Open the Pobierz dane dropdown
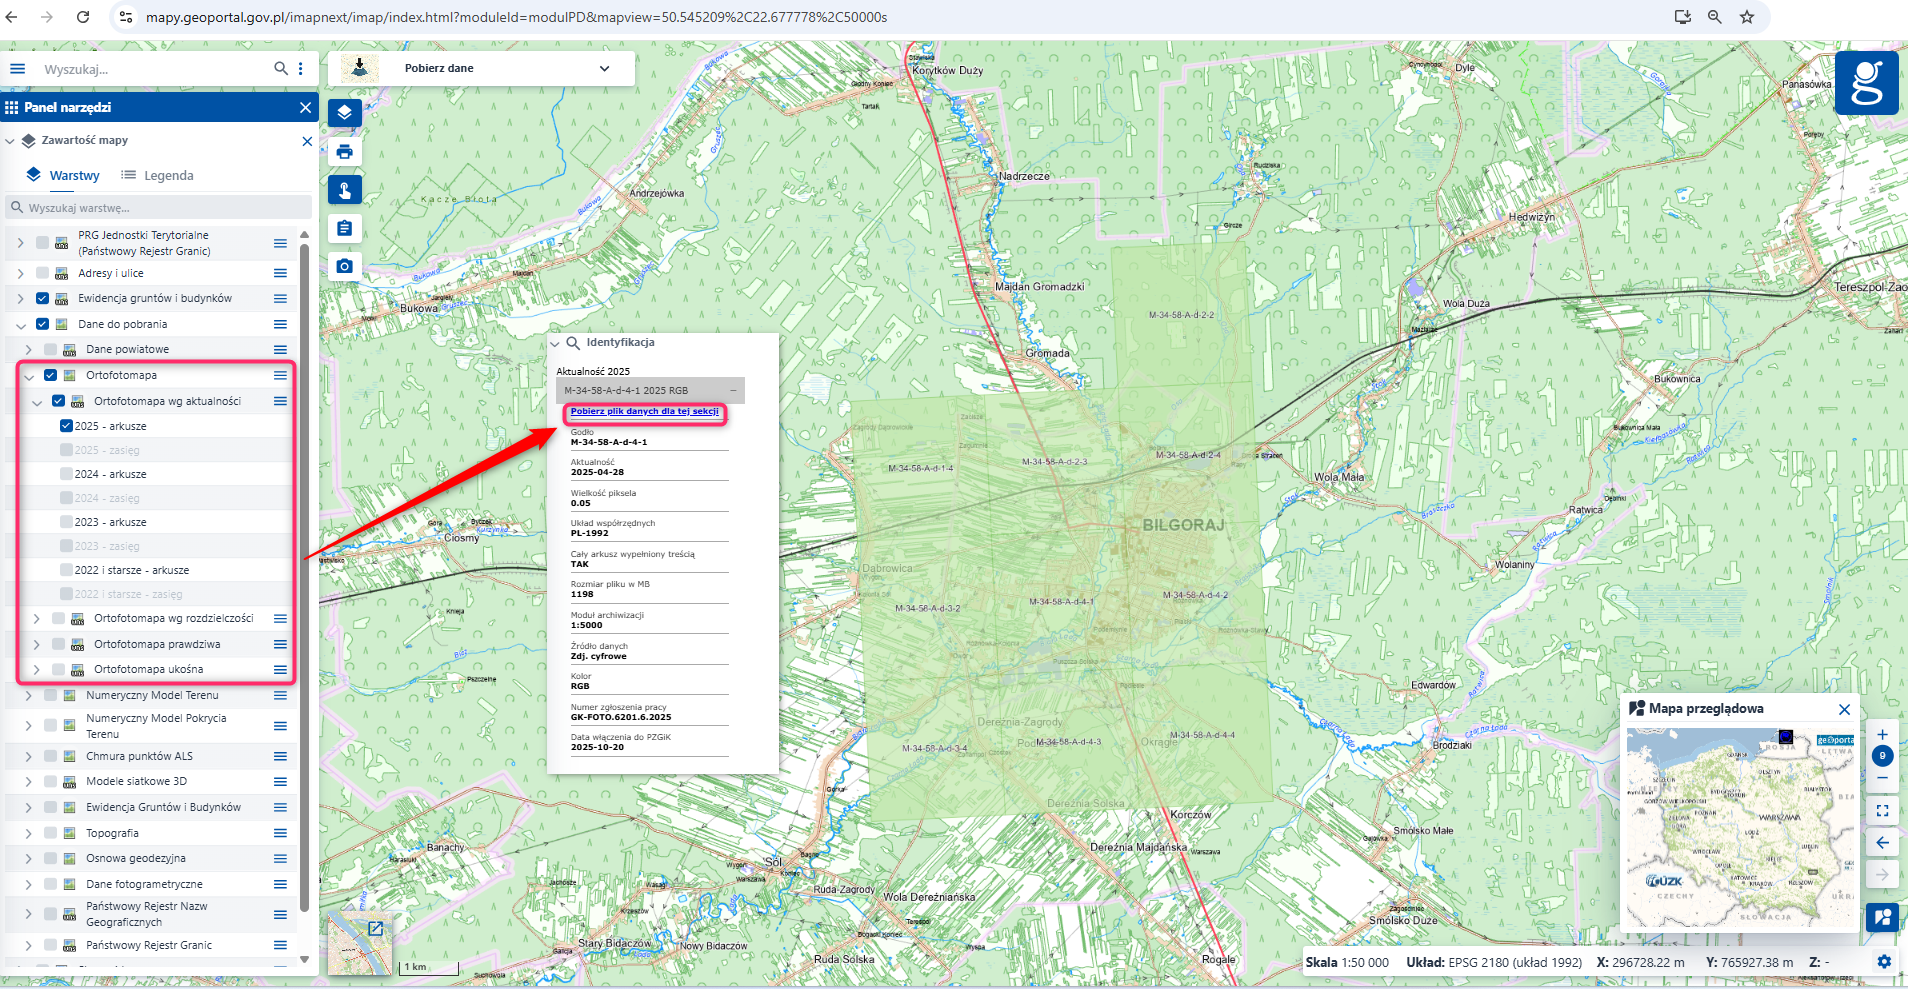This screenshot has width=1908, height=989. [x=604, y=69]
